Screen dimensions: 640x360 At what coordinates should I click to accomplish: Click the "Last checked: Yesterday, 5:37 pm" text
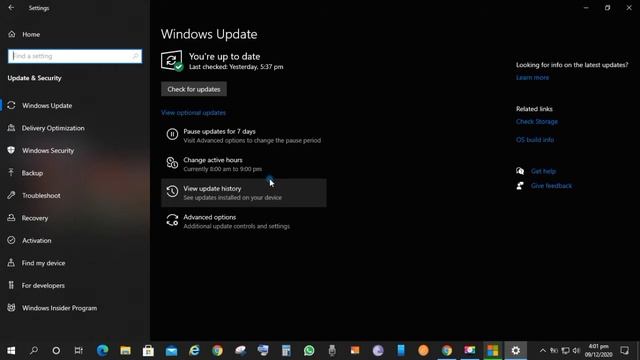point(236,67)
